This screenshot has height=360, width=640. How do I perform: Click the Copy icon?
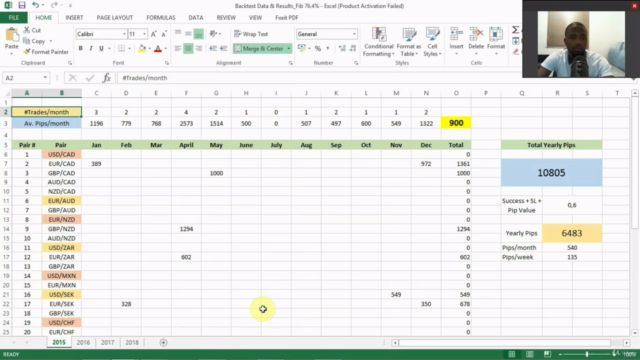27,41
